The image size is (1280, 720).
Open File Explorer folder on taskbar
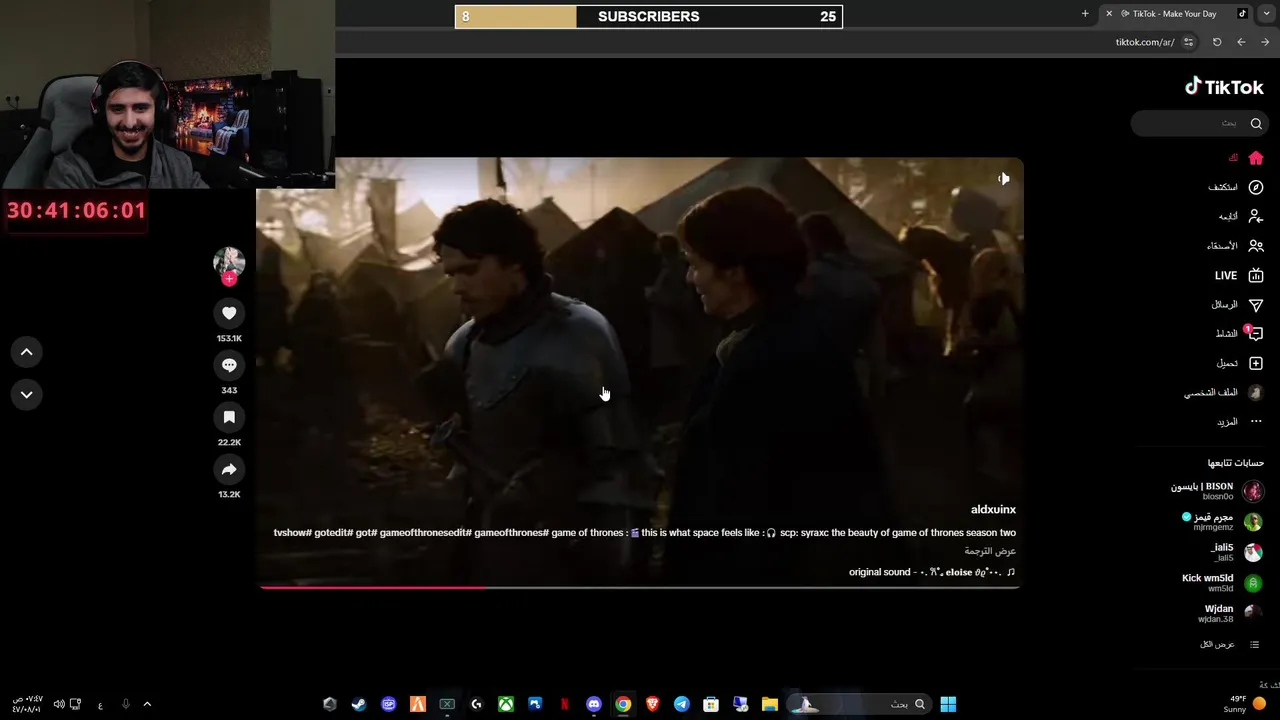pos(770,704)
